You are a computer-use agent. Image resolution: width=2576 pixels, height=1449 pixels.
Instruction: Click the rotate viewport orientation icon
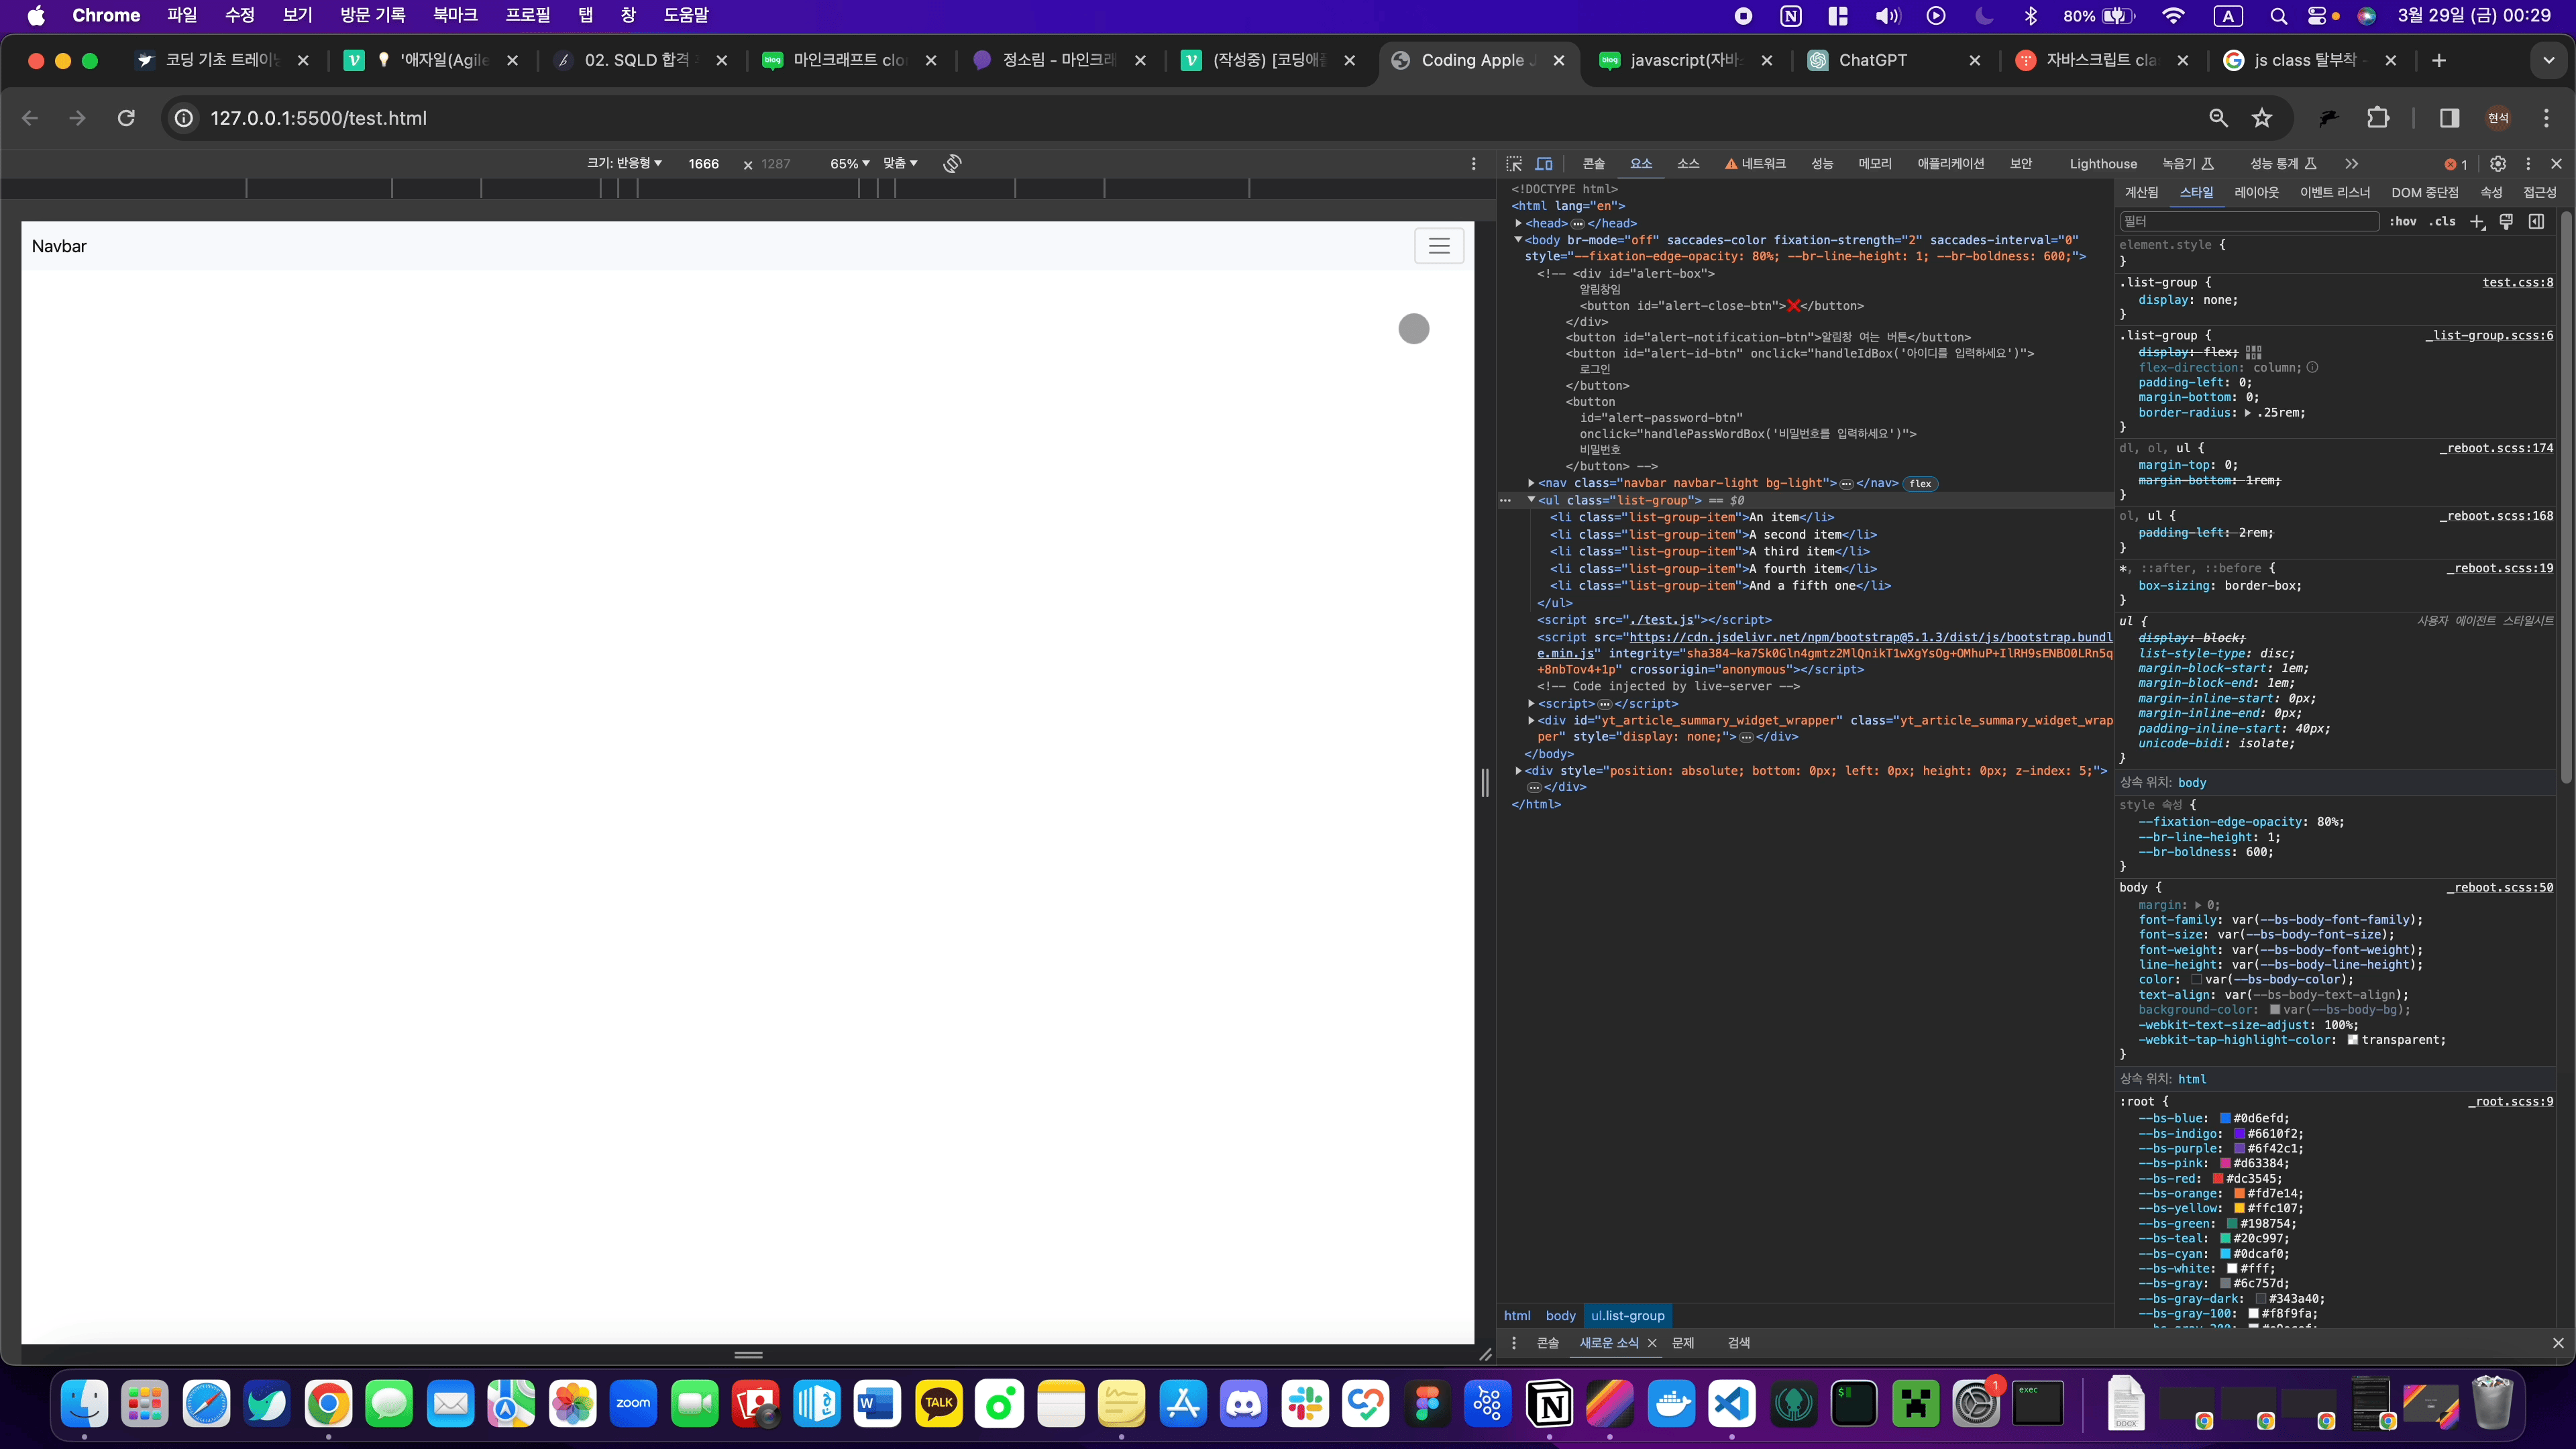pos(952,163)
